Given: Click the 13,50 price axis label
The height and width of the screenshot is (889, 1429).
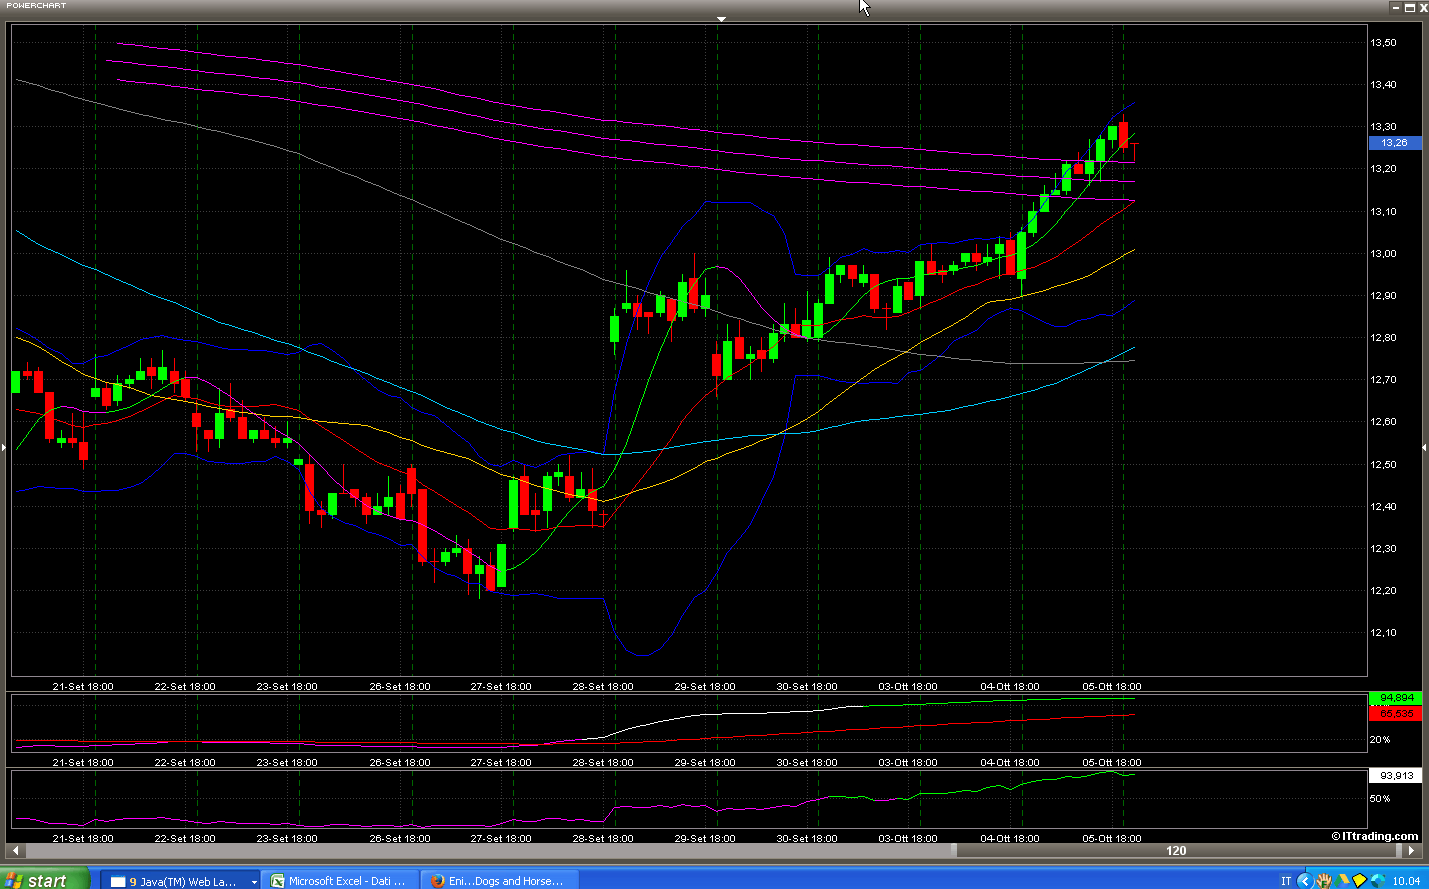Looking at the screenshot, I should click(x=1383, y=43).
